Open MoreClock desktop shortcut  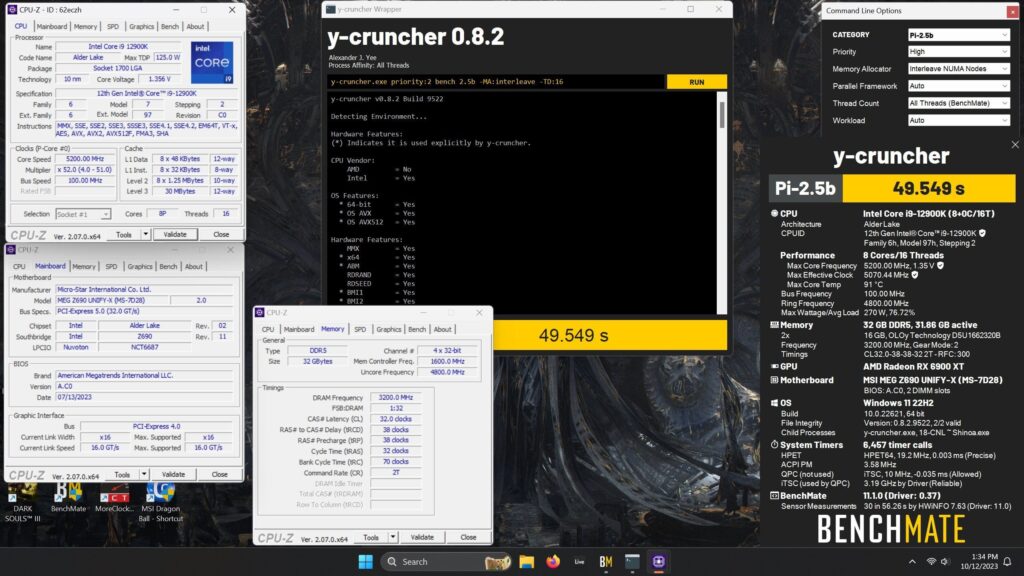pyautogui.click(x=114, y=498)
